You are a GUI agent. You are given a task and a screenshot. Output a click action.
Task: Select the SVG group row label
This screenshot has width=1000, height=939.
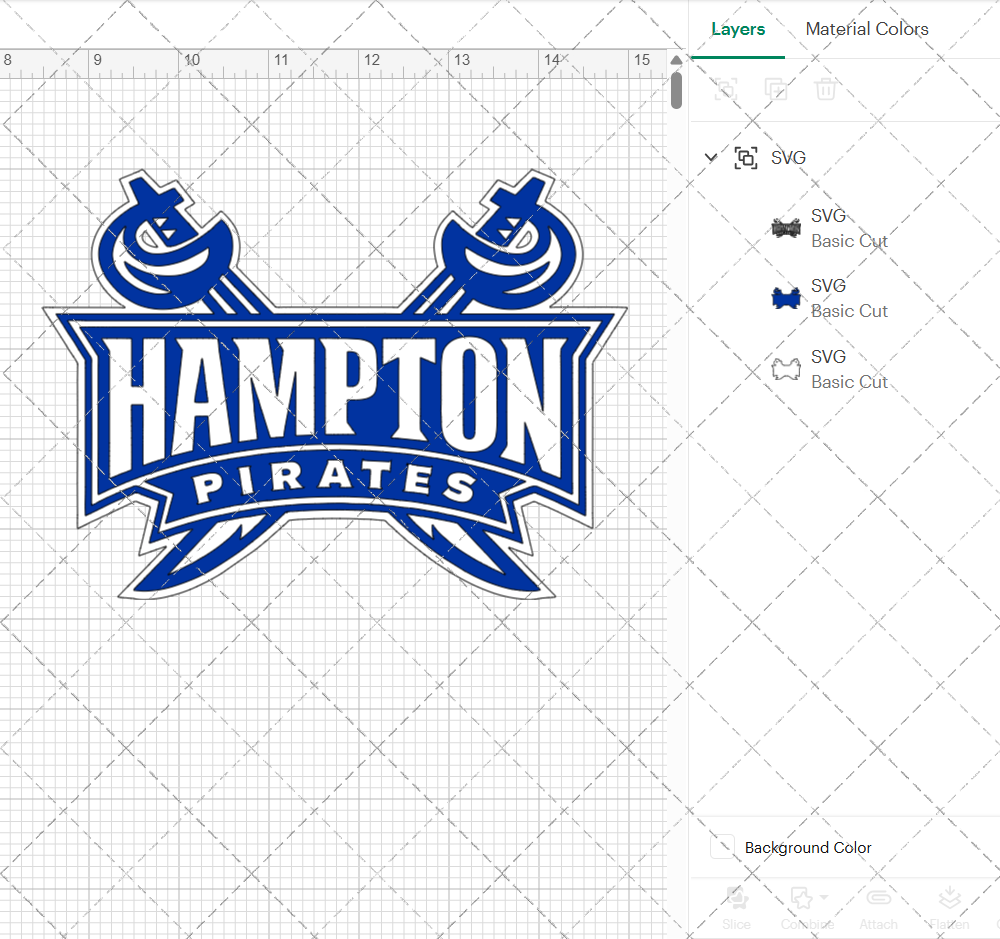(x=788, y=158)
